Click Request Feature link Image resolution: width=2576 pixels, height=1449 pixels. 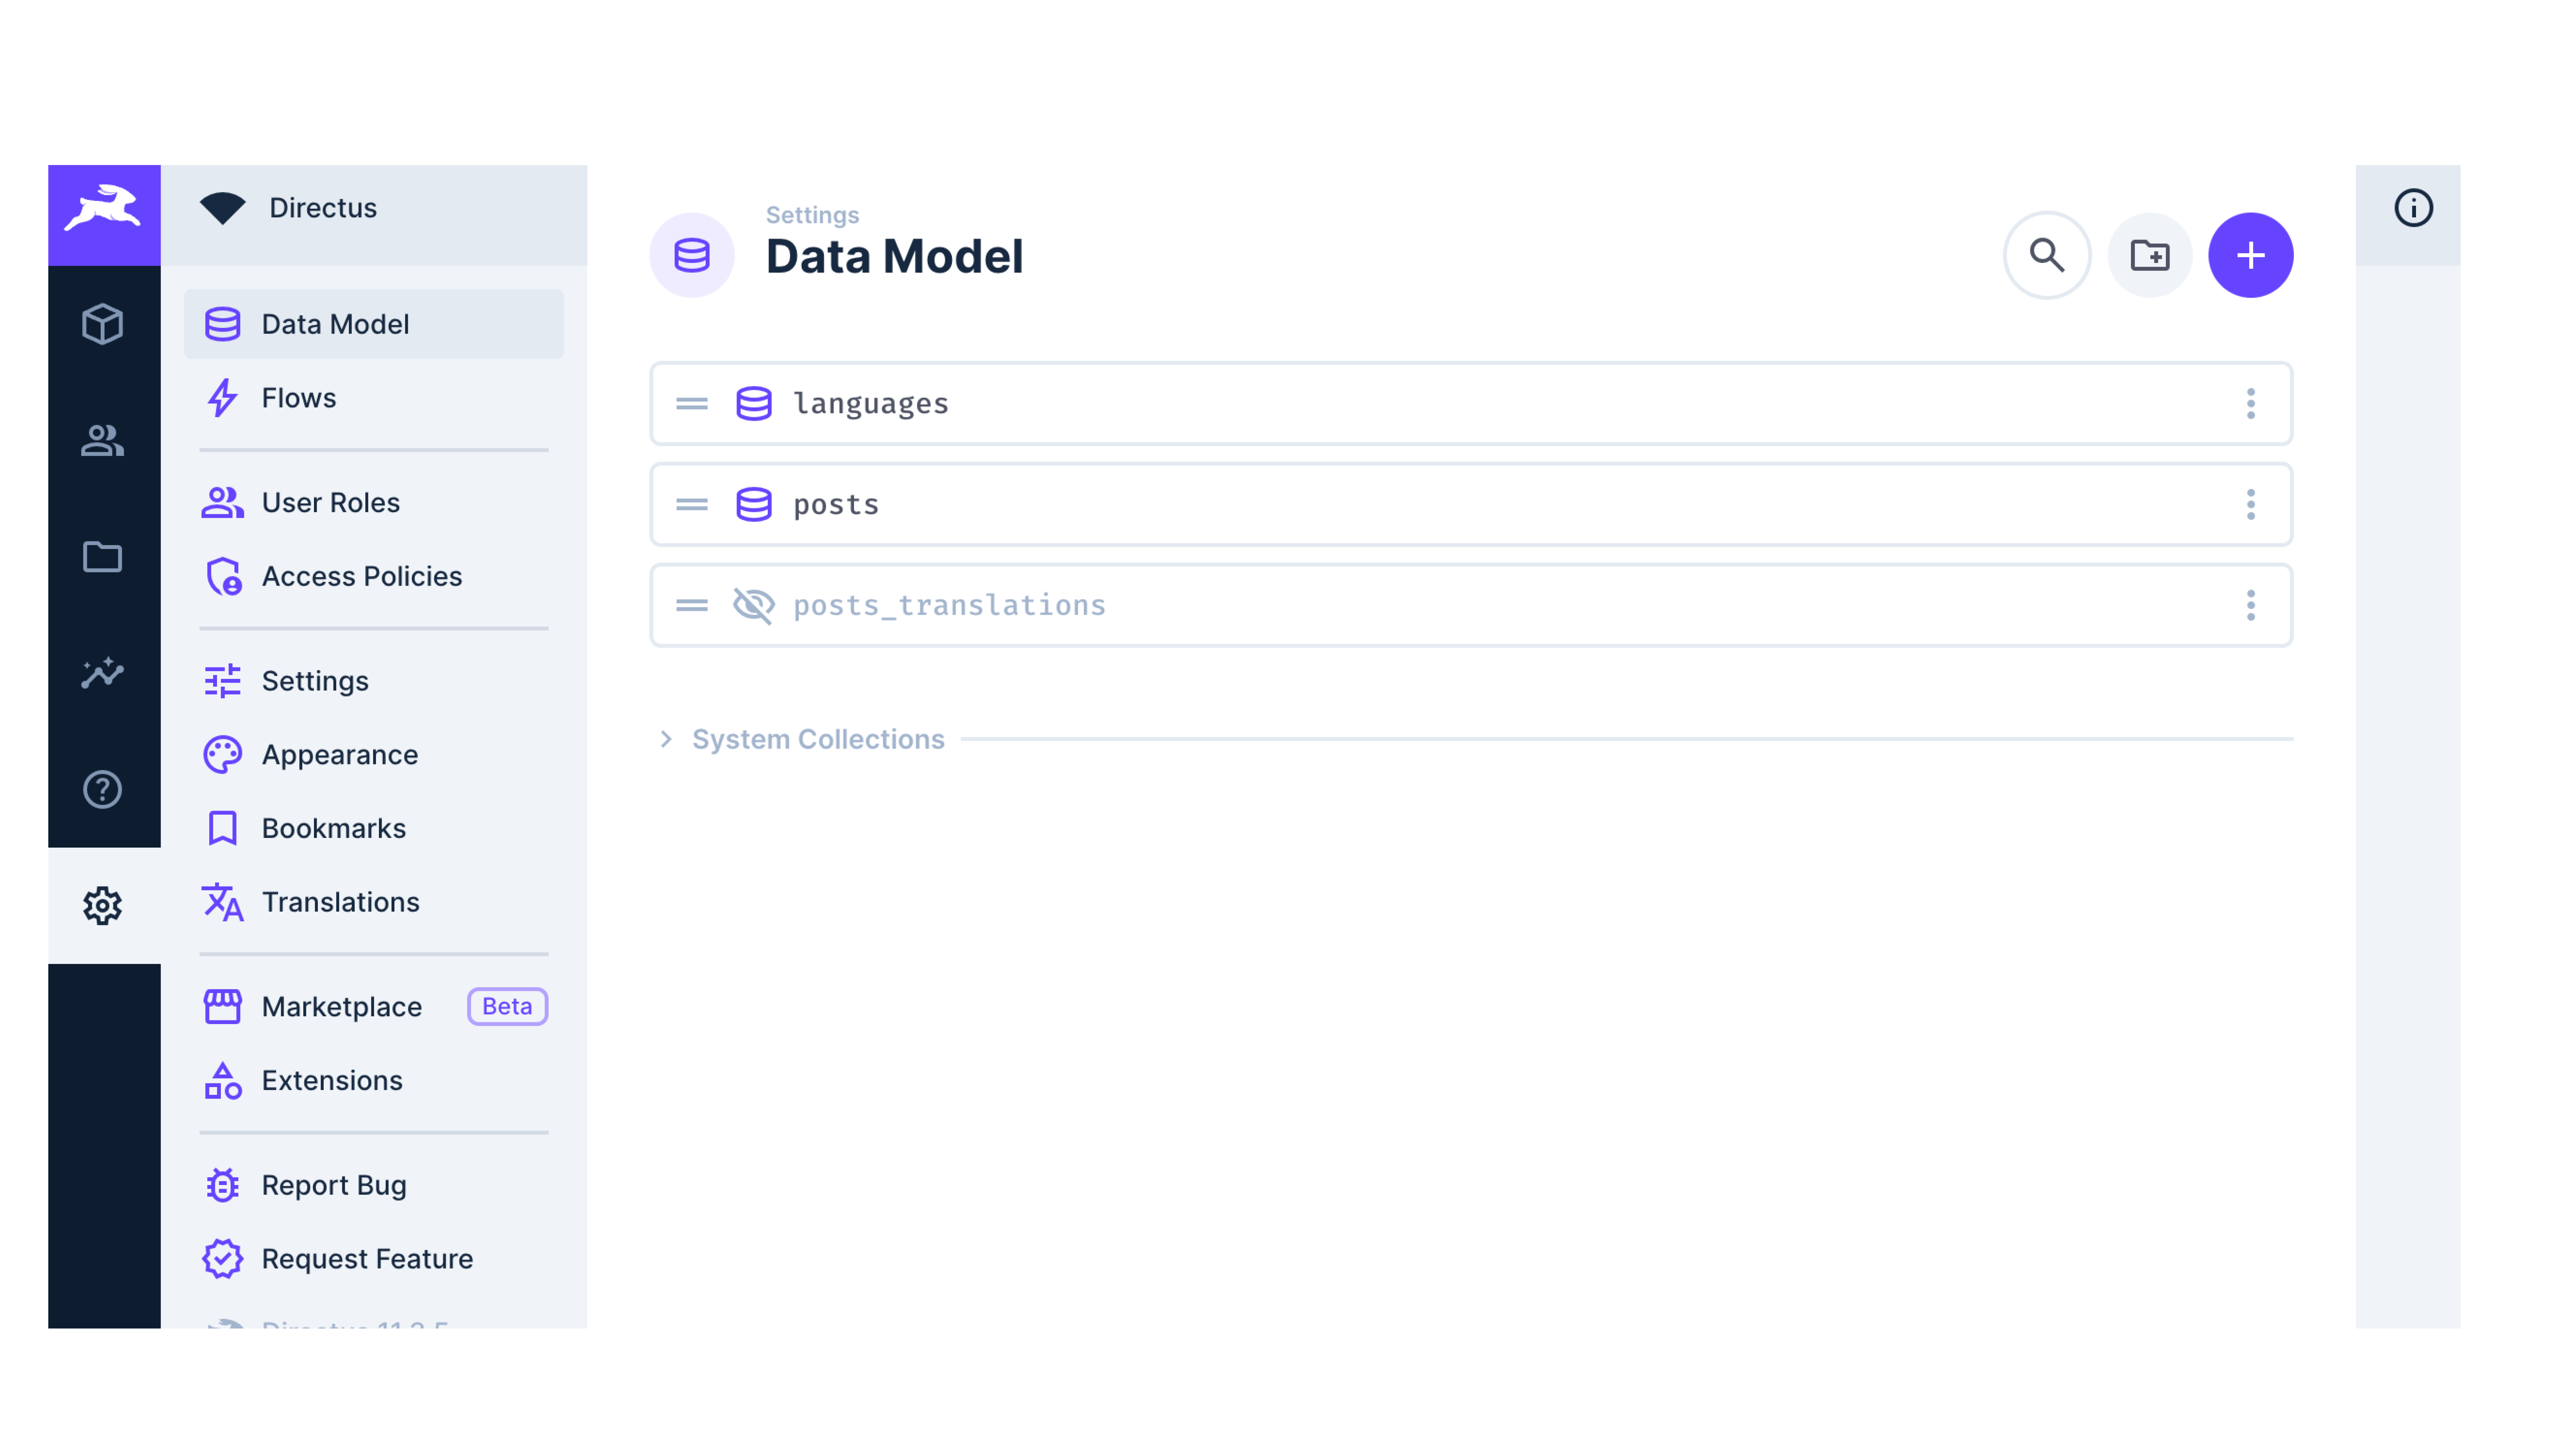pos(367,1259)
